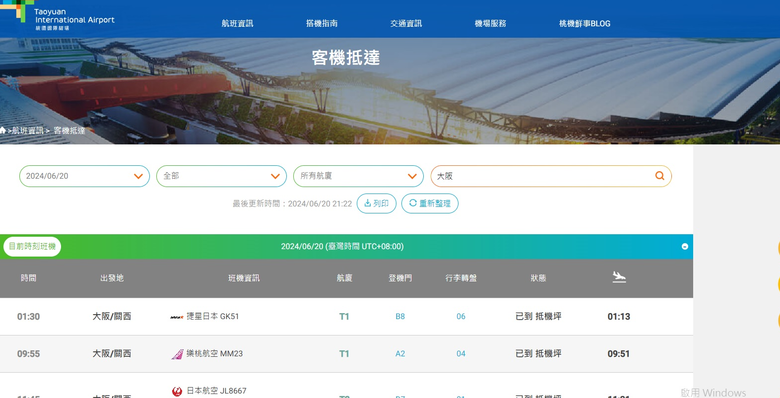Open the 航班資訊 menu

pyautogui.click(x=237, y=23)
